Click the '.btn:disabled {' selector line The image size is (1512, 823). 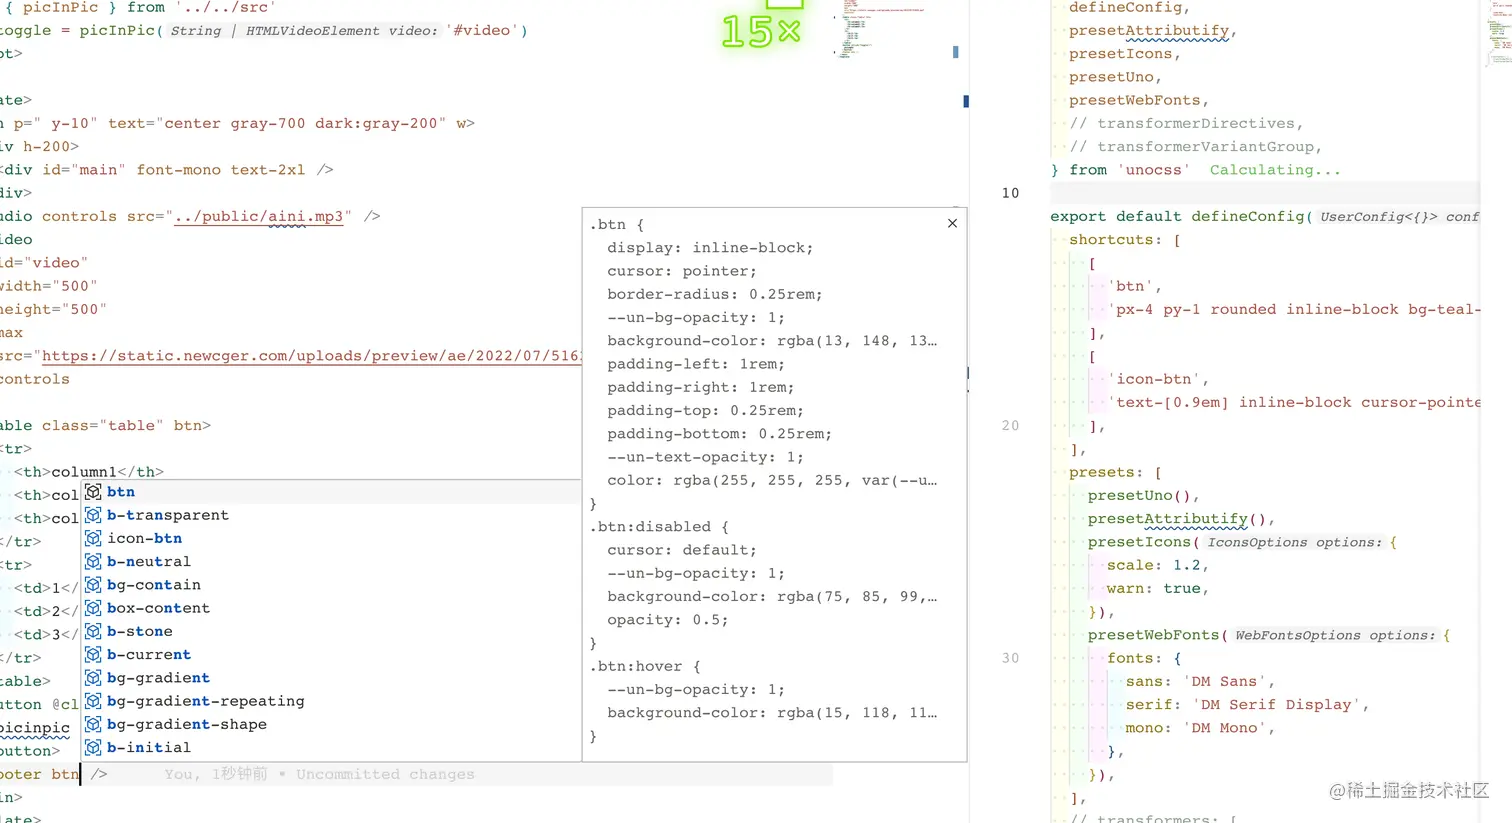pos(659,527)
